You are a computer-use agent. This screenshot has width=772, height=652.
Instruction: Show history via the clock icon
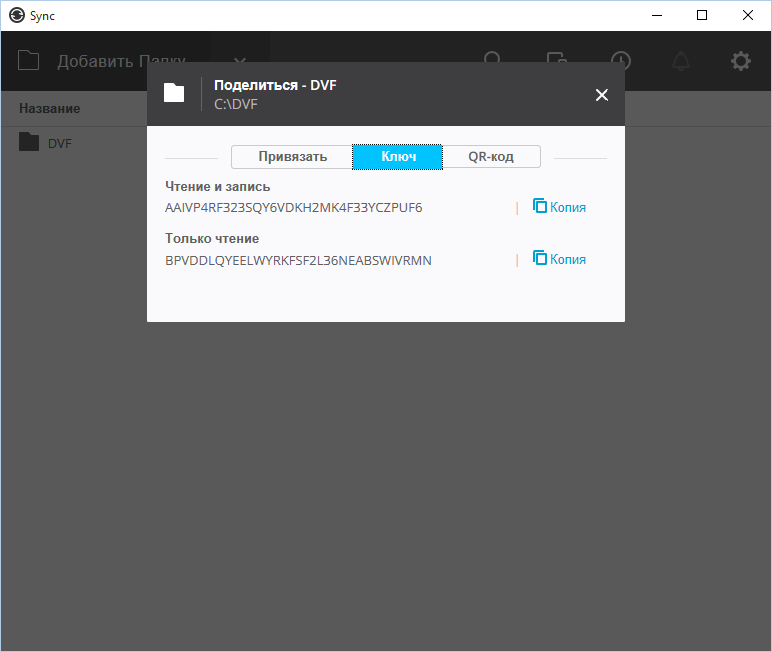click(621, 61)
